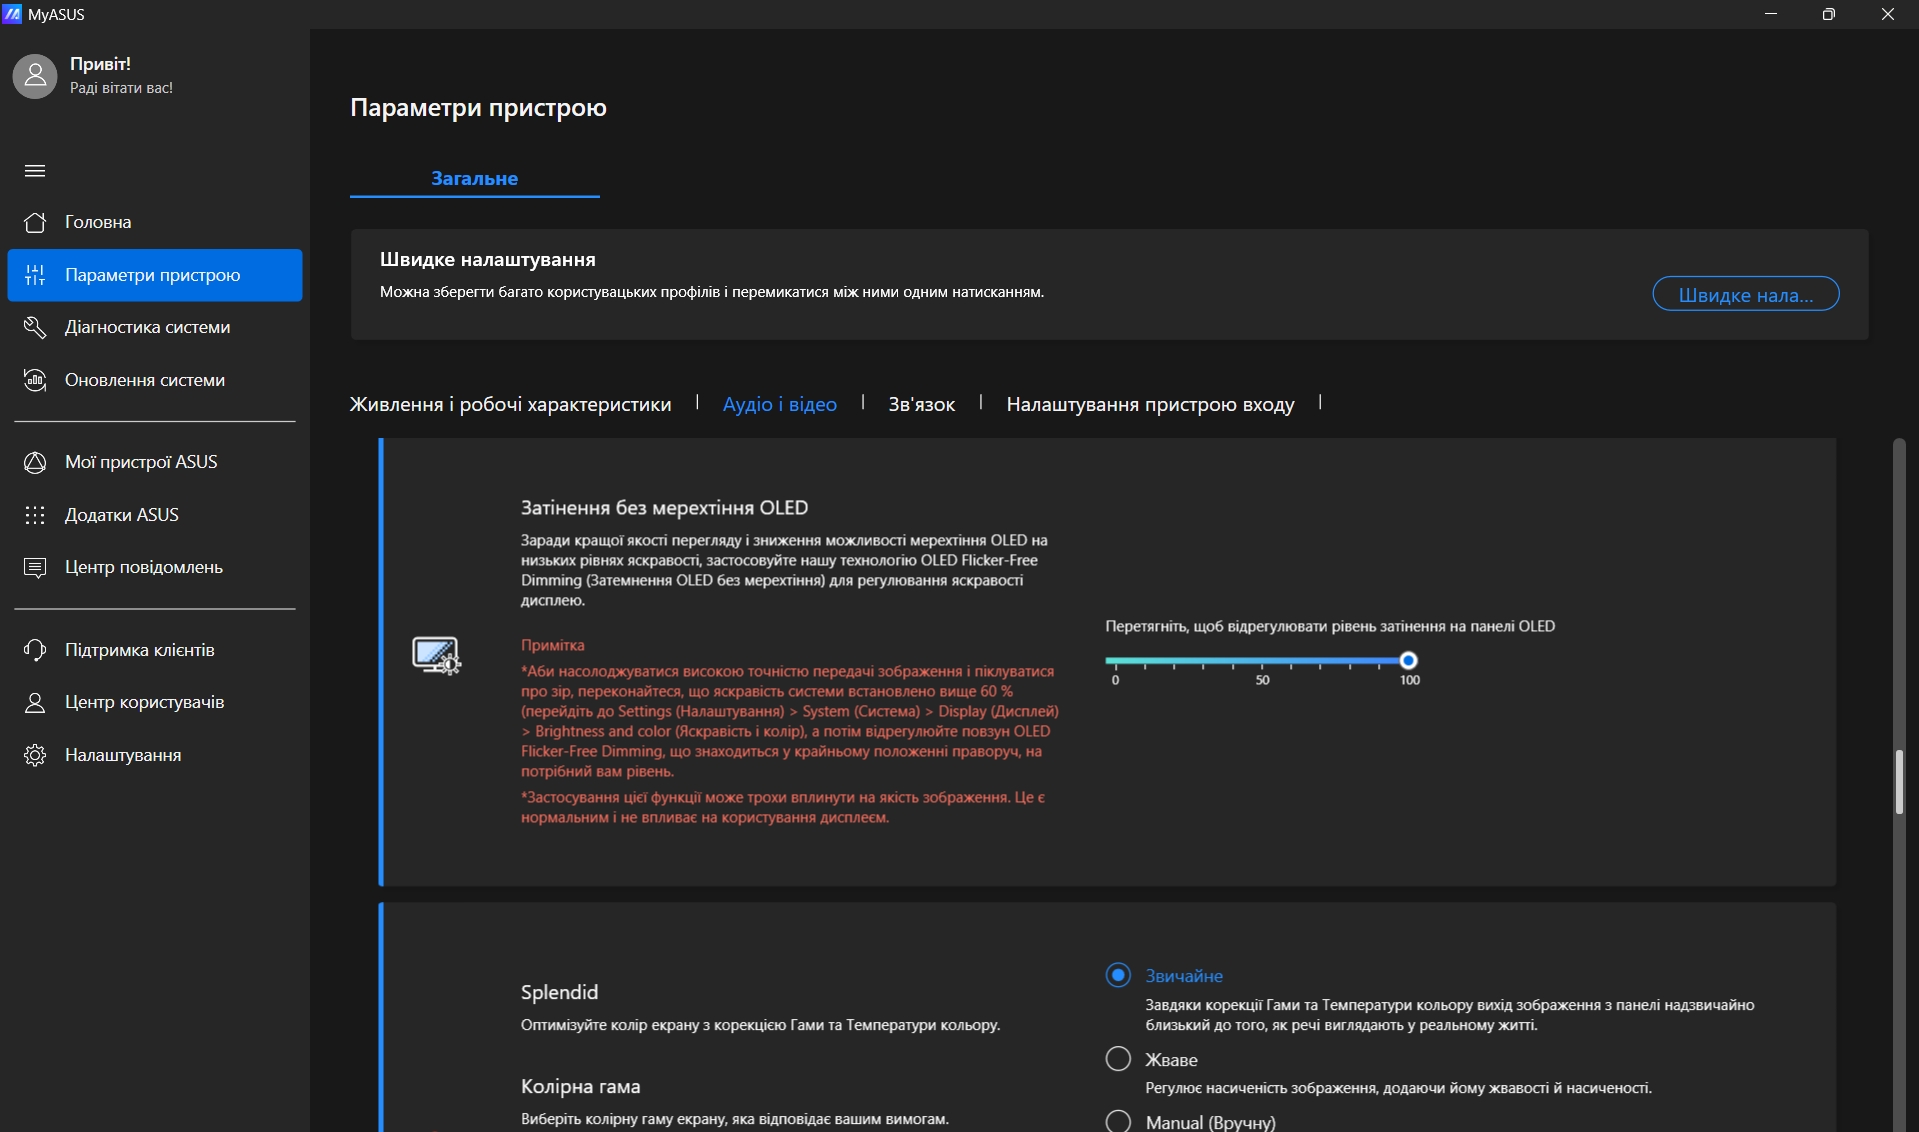The image size is (1919, 1132).
Task: Select the Жваве Splendid mode
Action: (1118, 1059)
